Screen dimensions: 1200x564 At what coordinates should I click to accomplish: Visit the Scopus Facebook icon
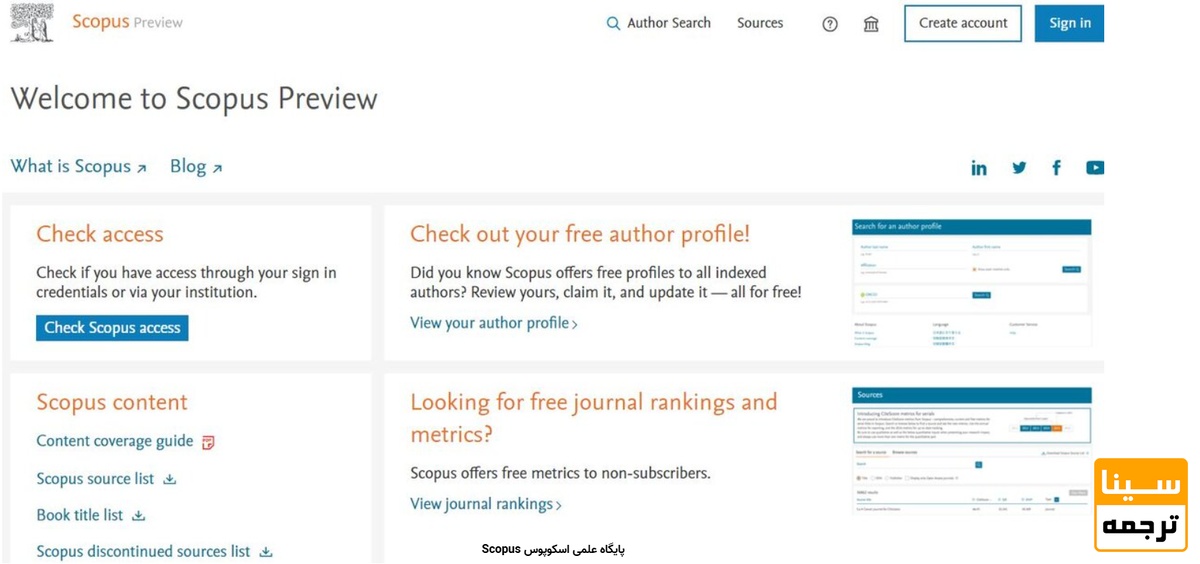point(1056,168)
